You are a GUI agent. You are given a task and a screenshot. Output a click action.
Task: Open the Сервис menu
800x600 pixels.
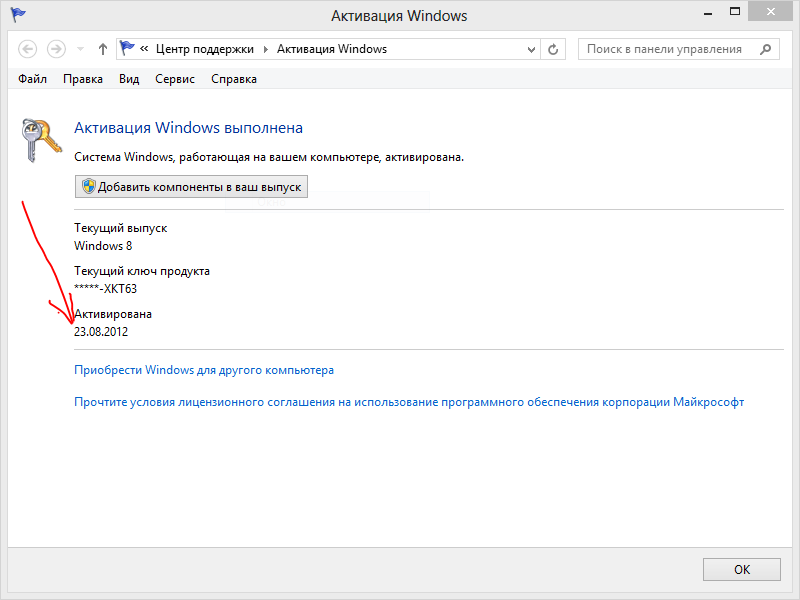[175, 79]
